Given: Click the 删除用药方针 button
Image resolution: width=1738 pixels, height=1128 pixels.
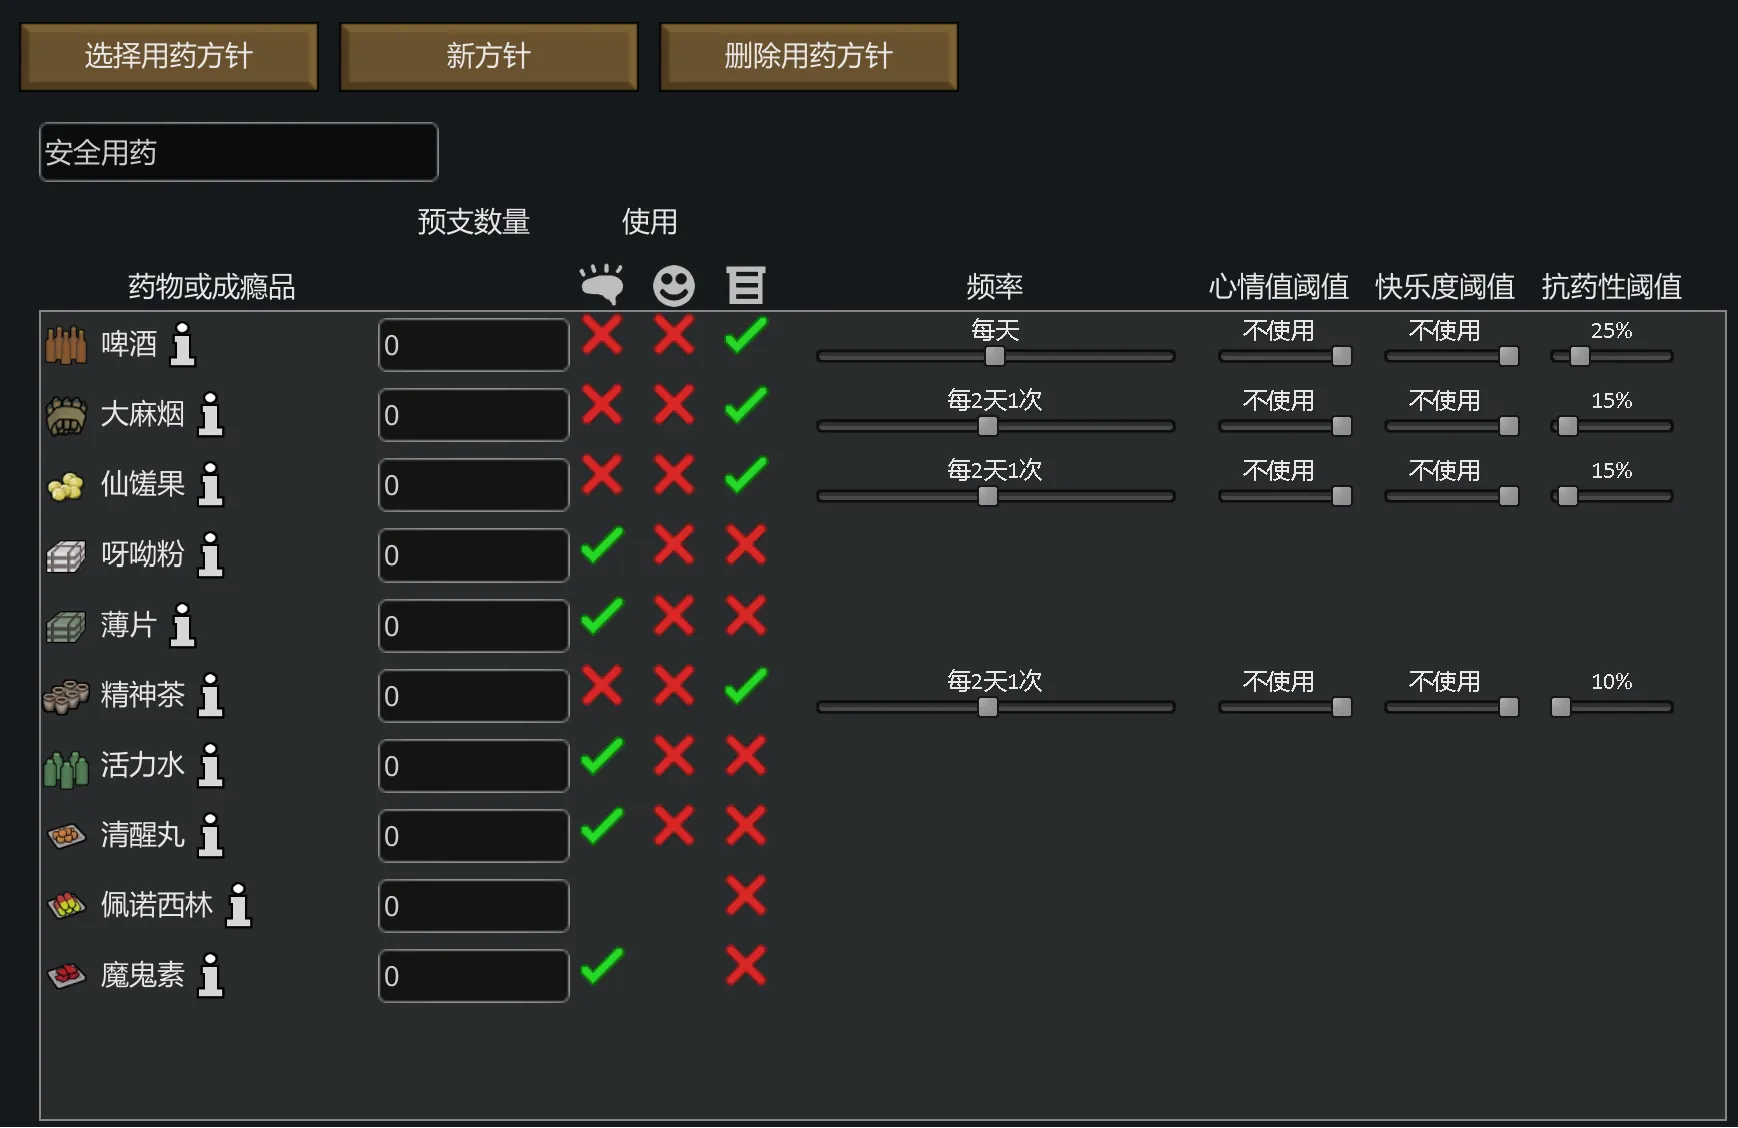Looking at the screenshot, I should [x=808, y=57].
